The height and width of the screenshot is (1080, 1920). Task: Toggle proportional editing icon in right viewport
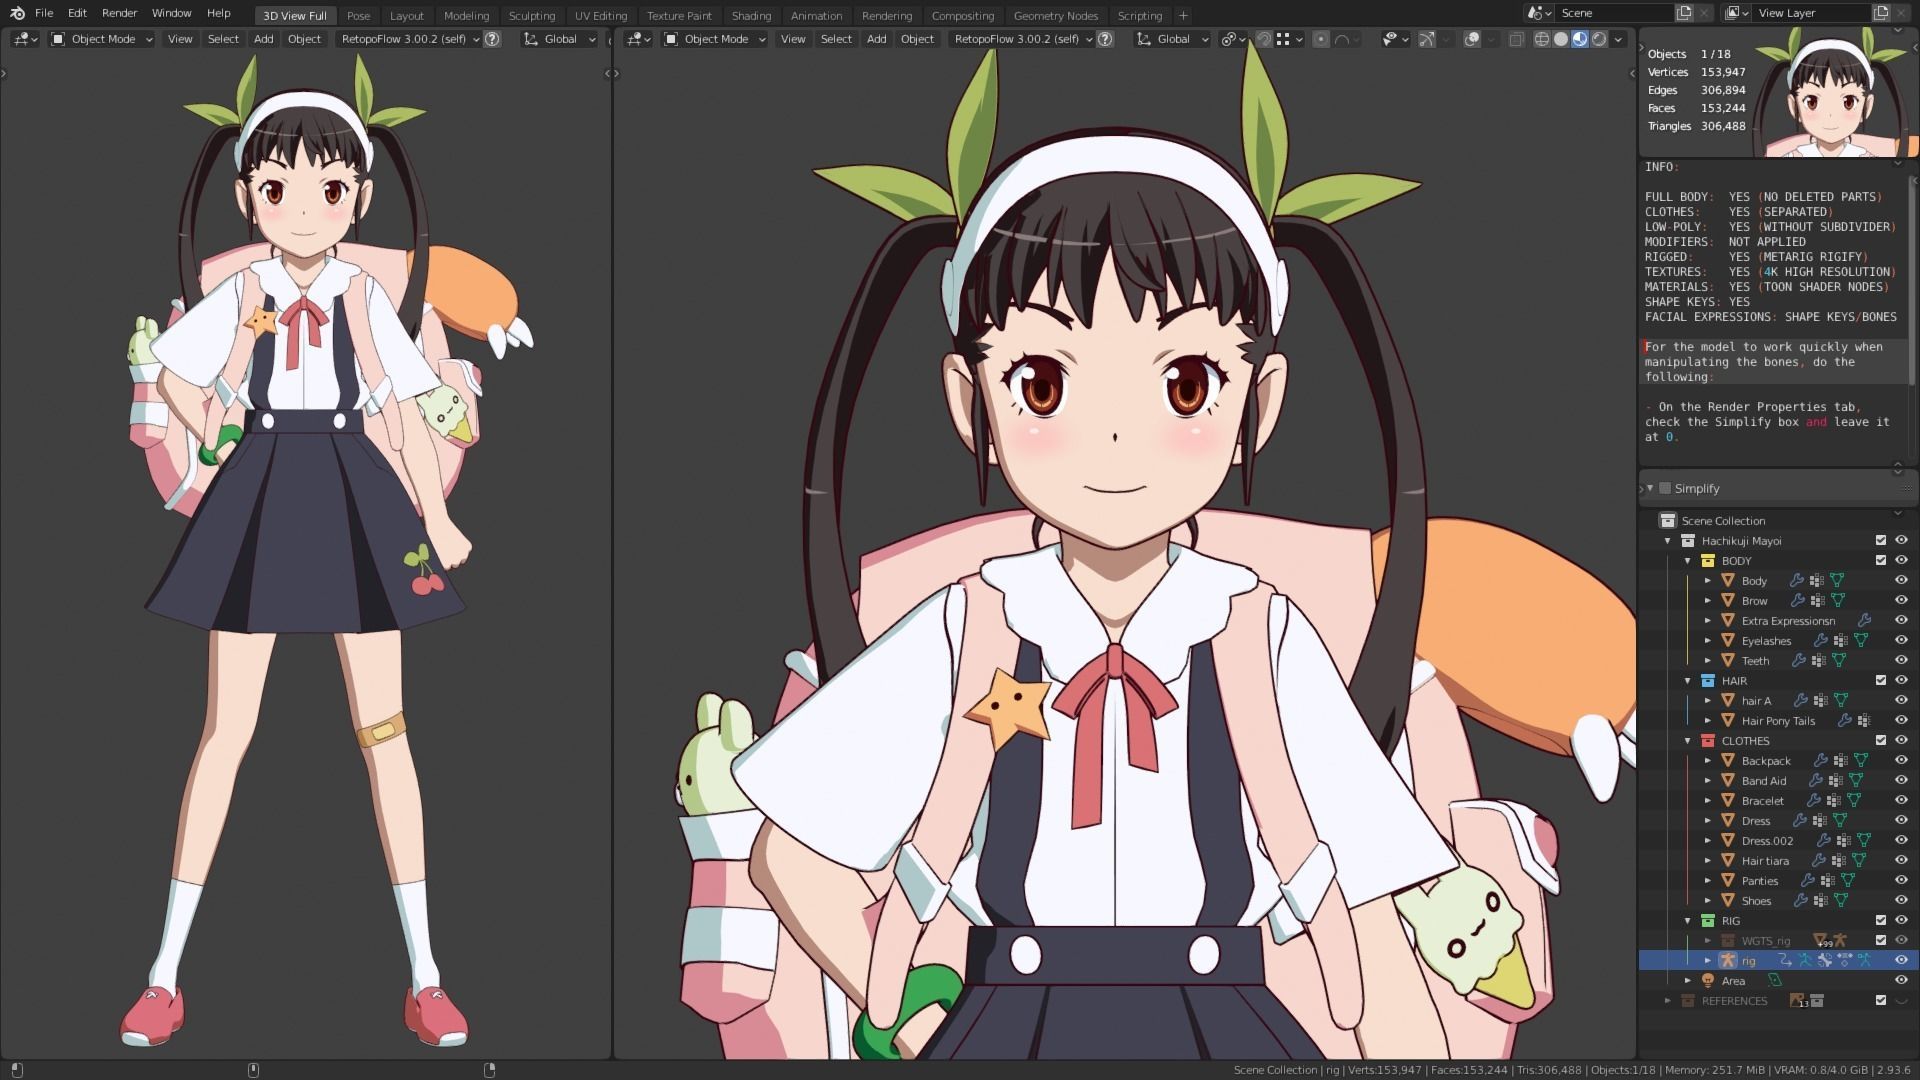pyautogui.click(x=1321, y=39)
